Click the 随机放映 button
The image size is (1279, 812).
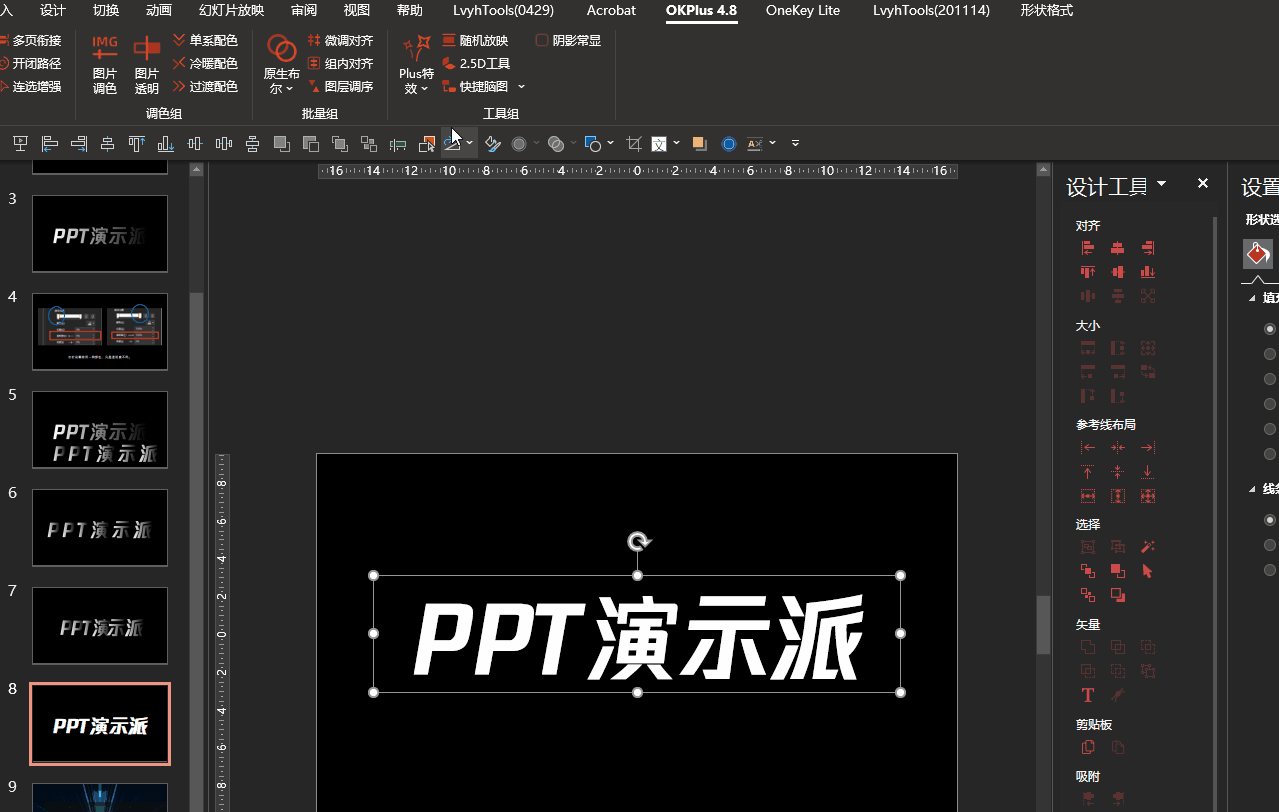tap(475, 40)
